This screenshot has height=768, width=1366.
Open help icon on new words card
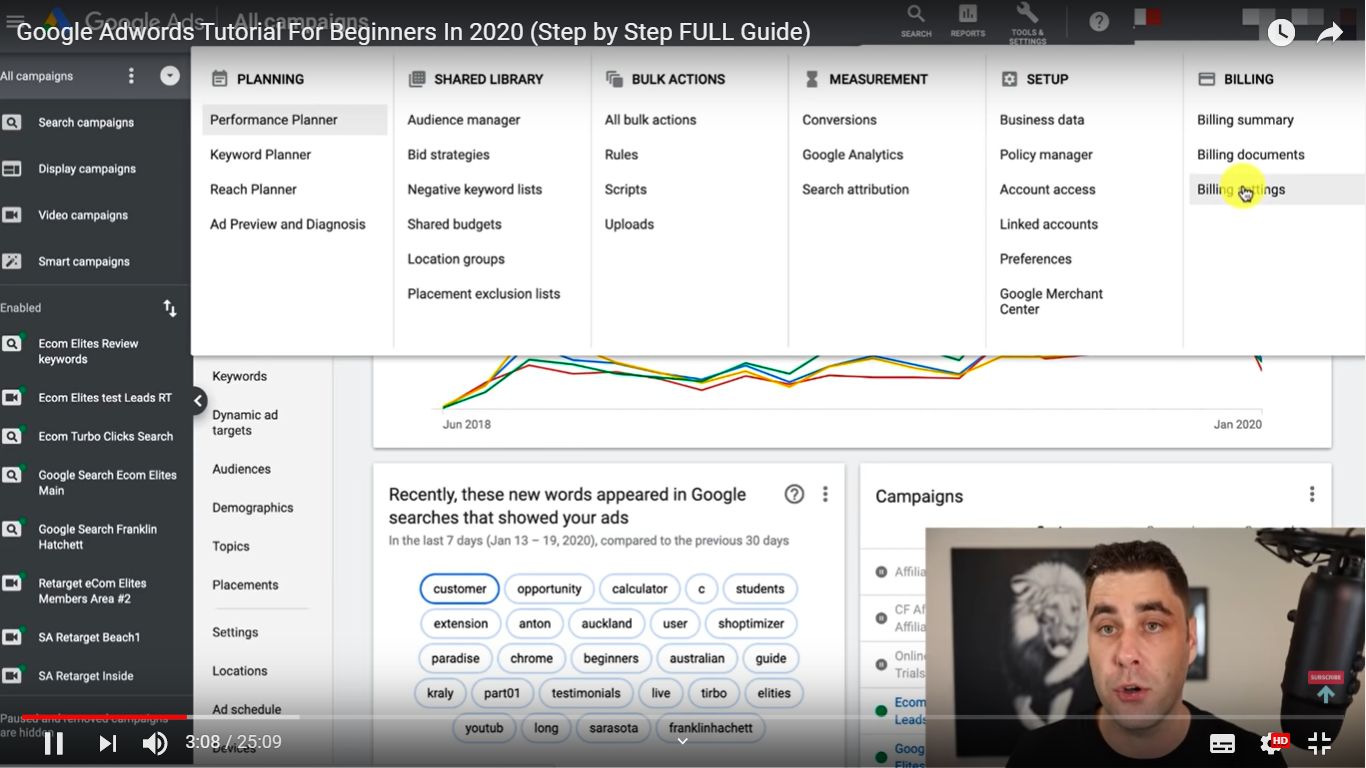pyautogui.click(x=794, y=494)
